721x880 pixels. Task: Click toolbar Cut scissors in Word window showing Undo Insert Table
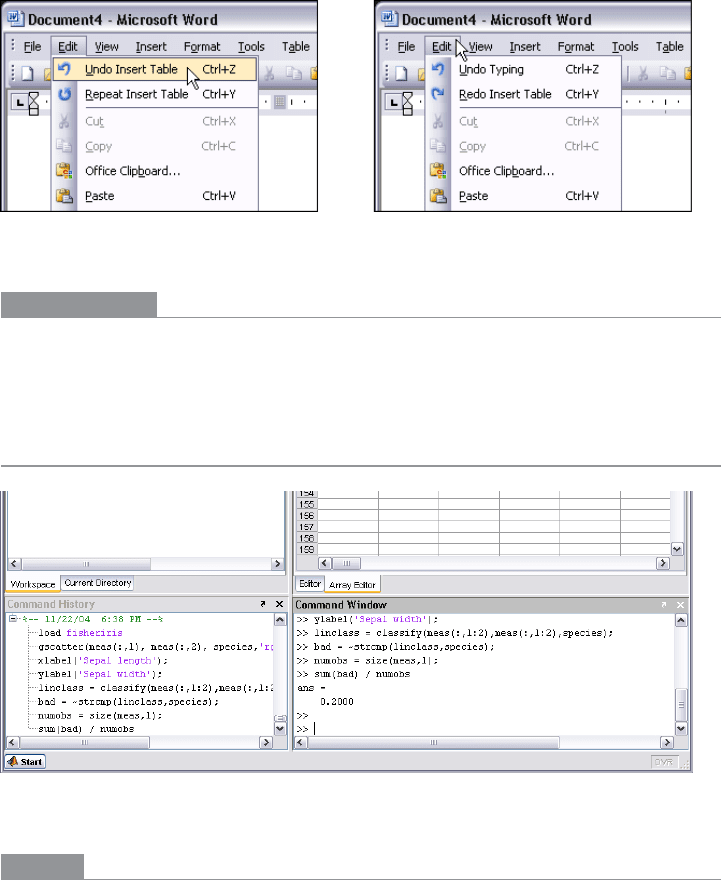click(269, 74)
